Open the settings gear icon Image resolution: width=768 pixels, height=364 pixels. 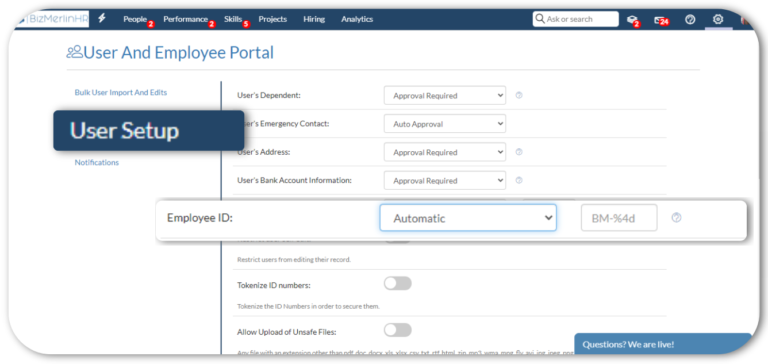pyautogui.click(x=718, y=19)
